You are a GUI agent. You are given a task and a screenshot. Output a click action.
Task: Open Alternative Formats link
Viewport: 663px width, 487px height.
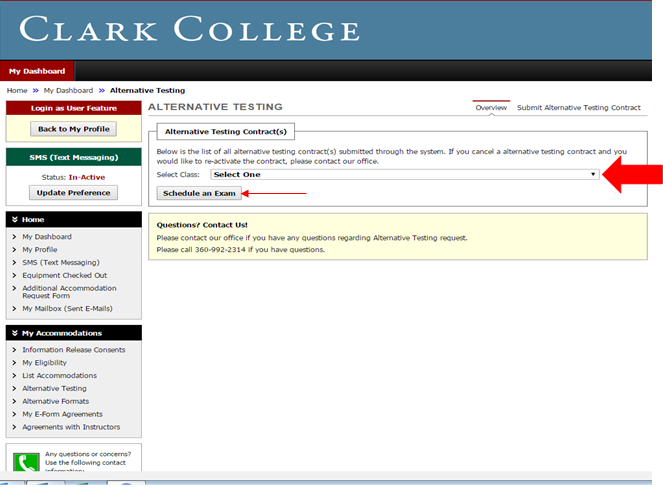(55, 401)
